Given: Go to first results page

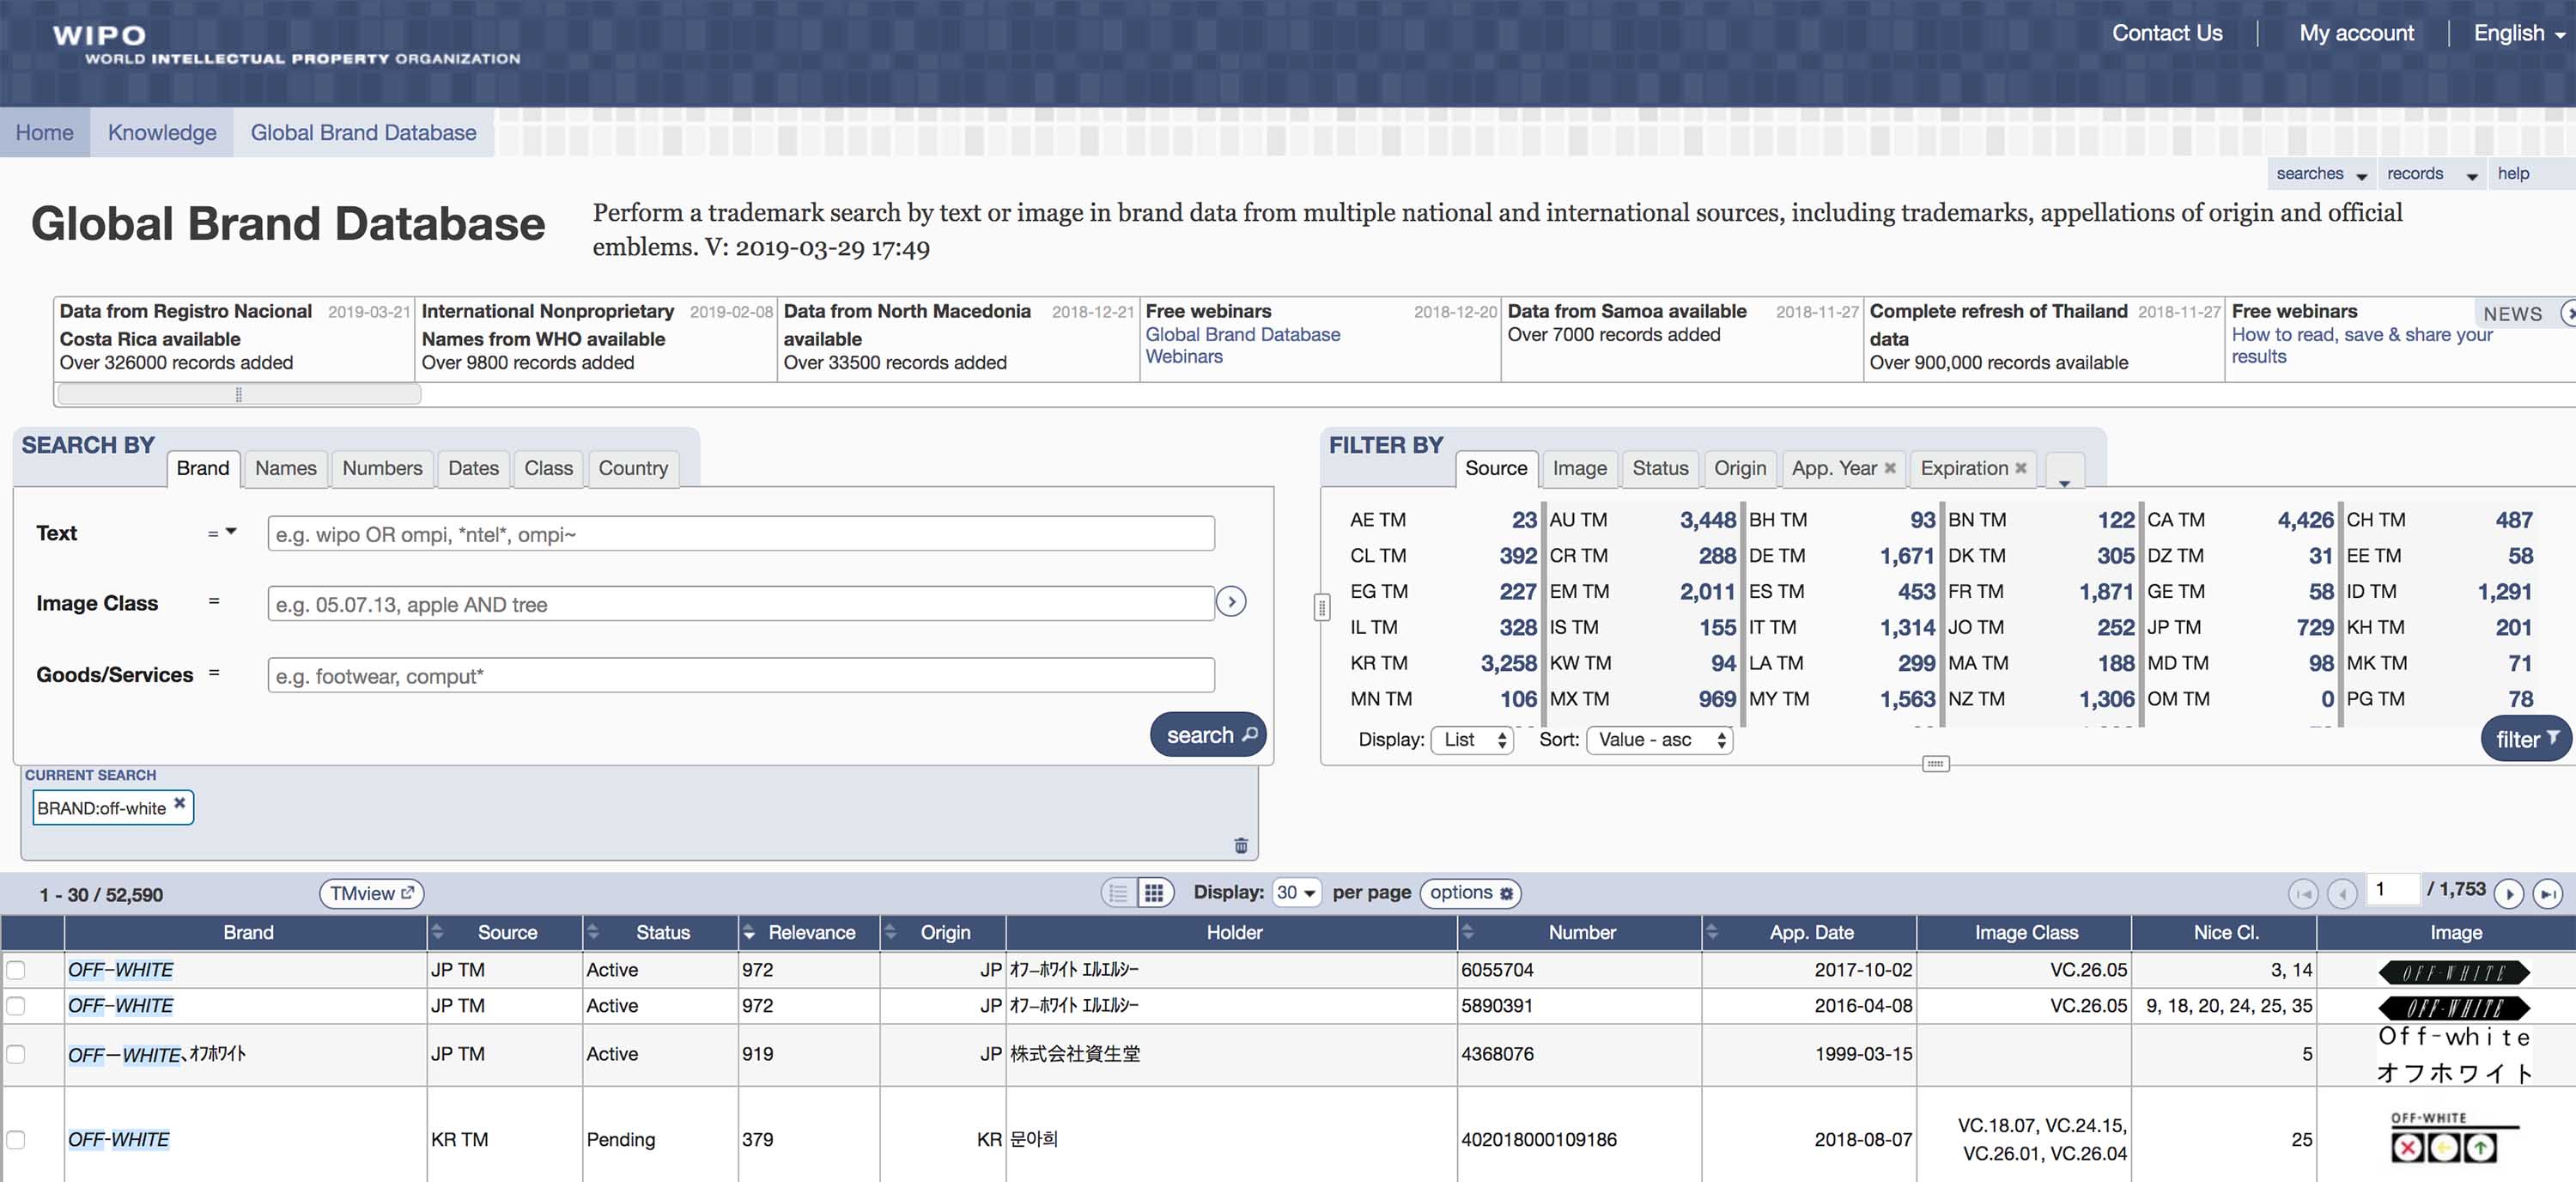Looking at the screenshot, I should (2303, 894).
